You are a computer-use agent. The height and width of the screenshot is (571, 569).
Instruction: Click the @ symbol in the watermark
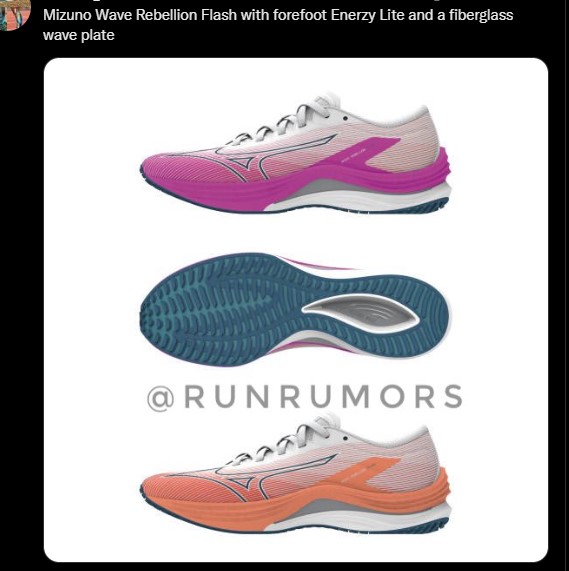click(161, 399)
